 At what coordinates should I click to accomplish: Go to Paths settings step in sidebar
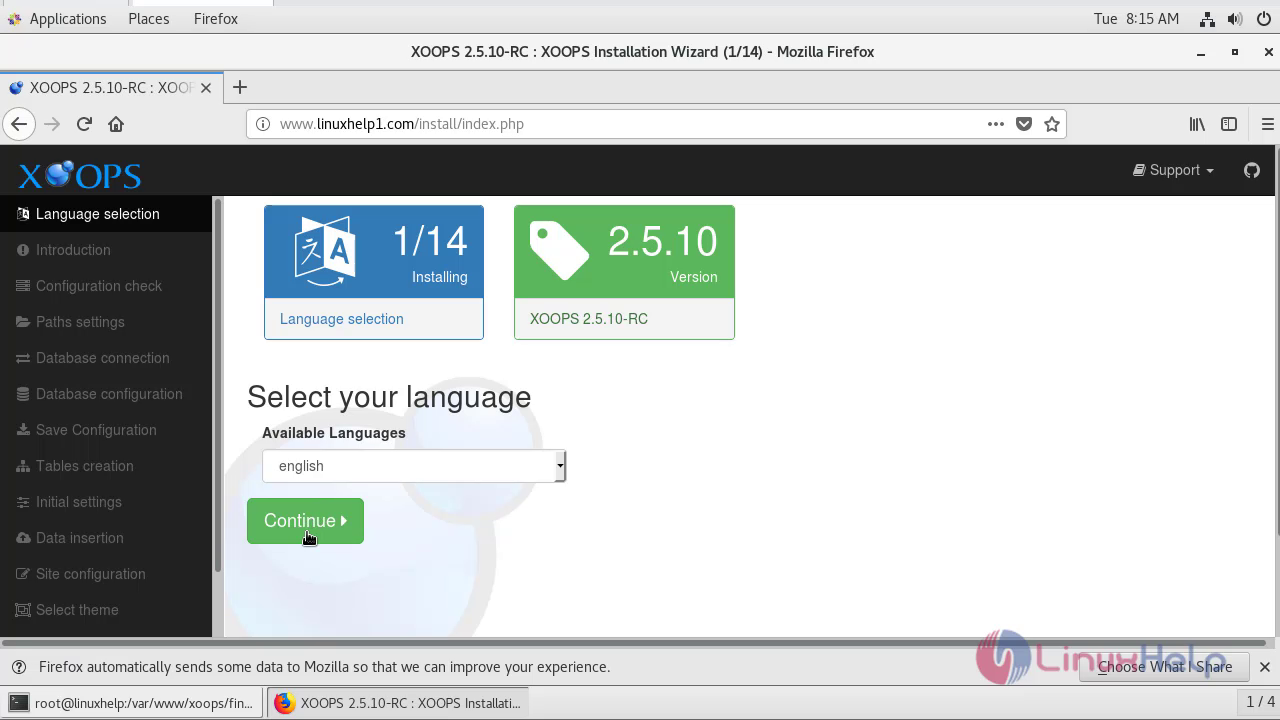tap(106, 322)
